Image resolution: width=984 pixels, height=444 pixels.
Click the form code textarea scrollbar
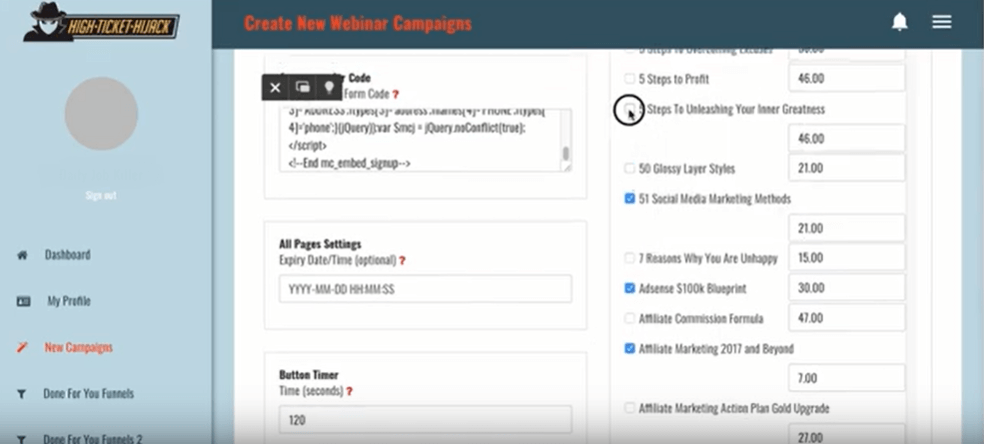coord(565,154)
